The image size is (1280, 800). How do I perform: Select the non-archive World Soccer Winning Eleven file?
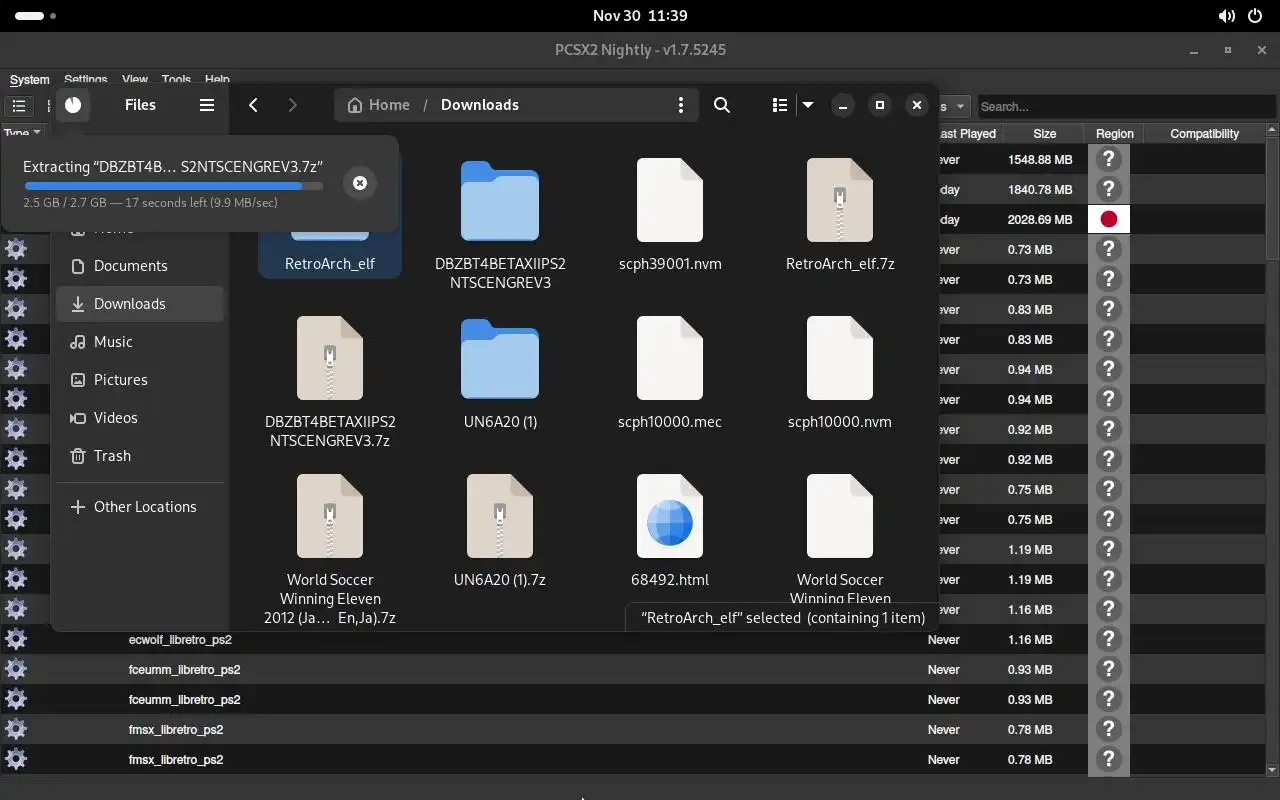pyautogui.click(x=840, y=516)
